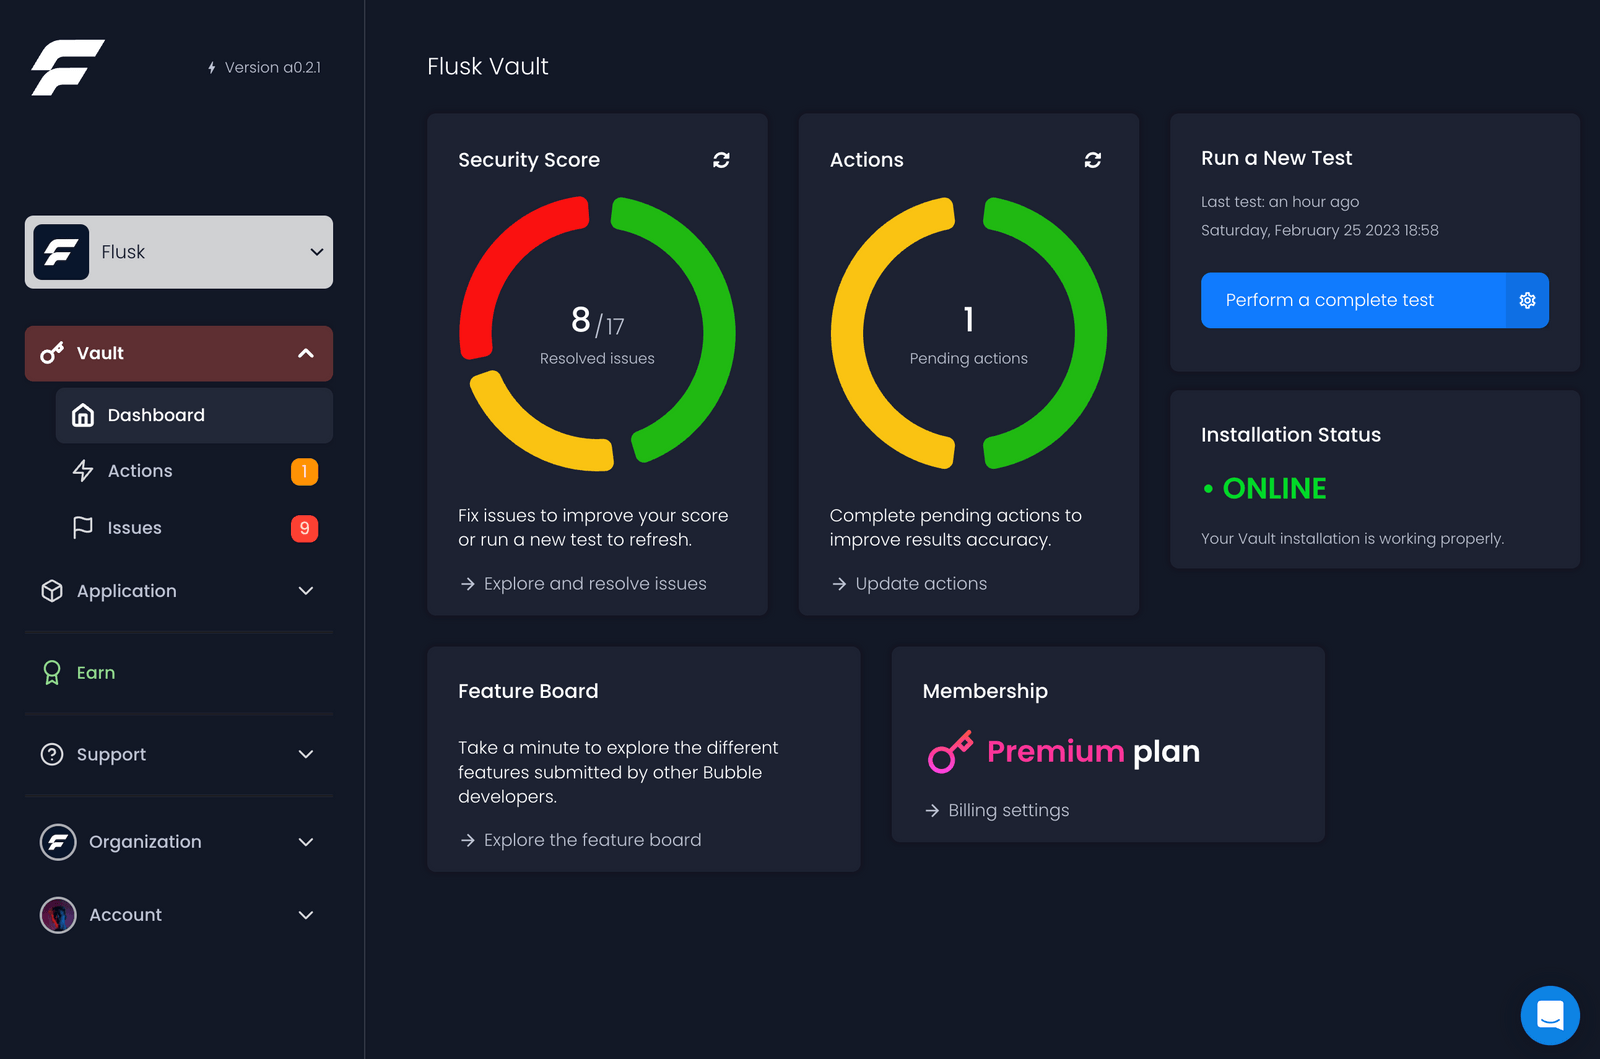The image size is (1600, 1059).
Task: Click Perform a complete test
Action: pos(1330,300)
